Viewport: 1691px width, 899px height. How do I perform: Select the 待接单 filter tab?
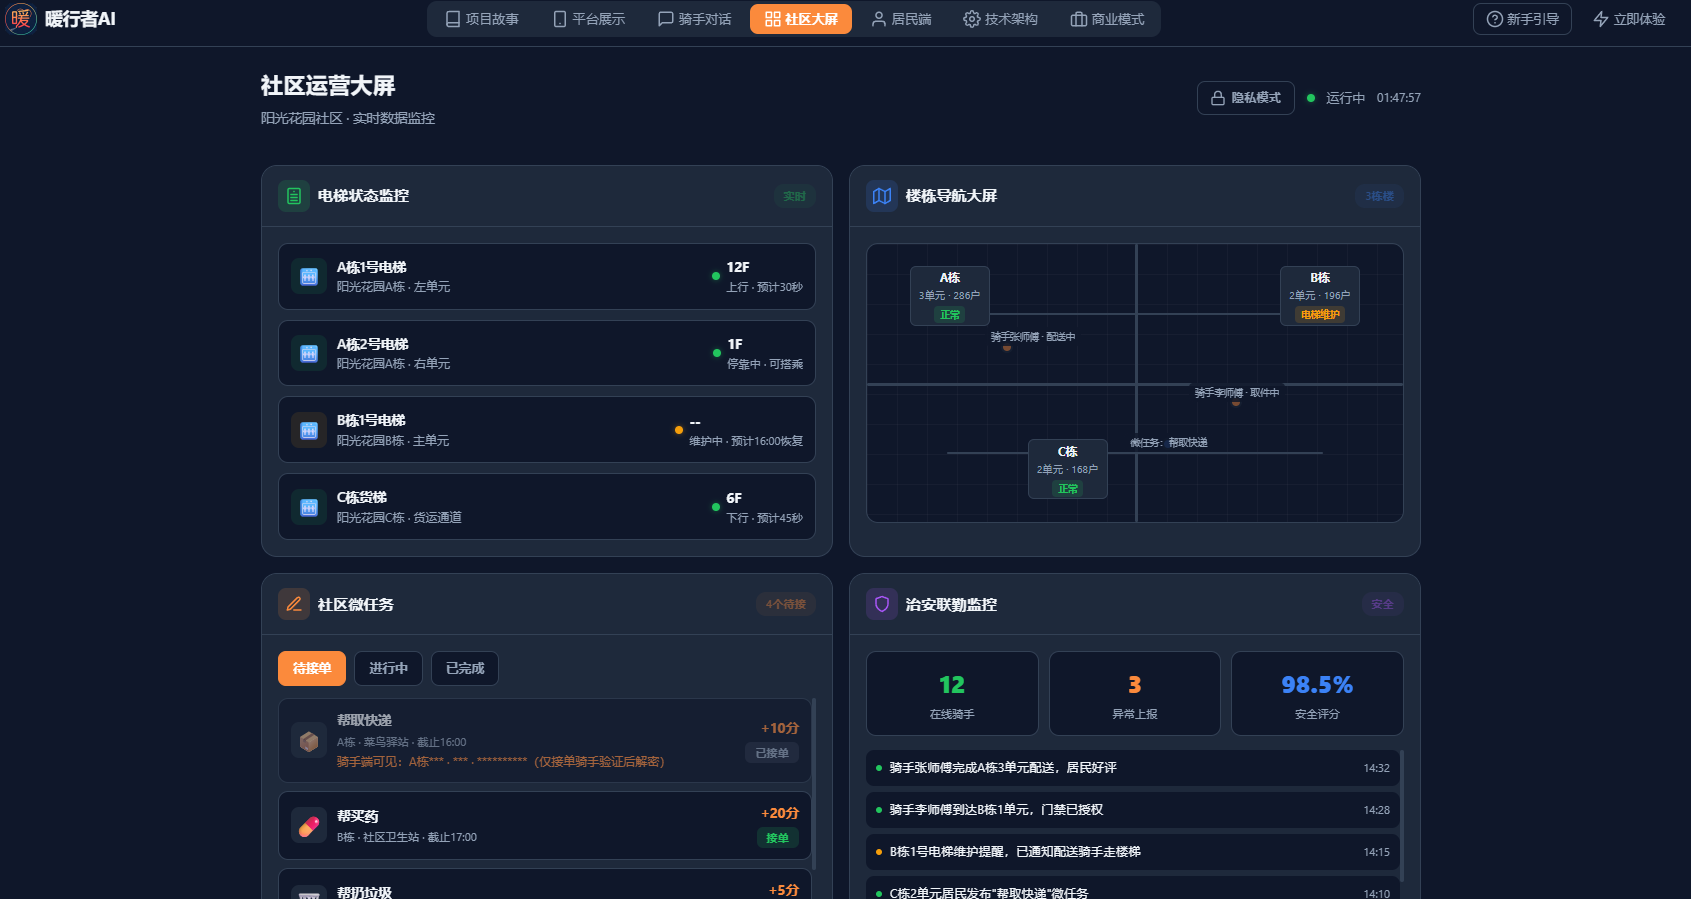312,668
